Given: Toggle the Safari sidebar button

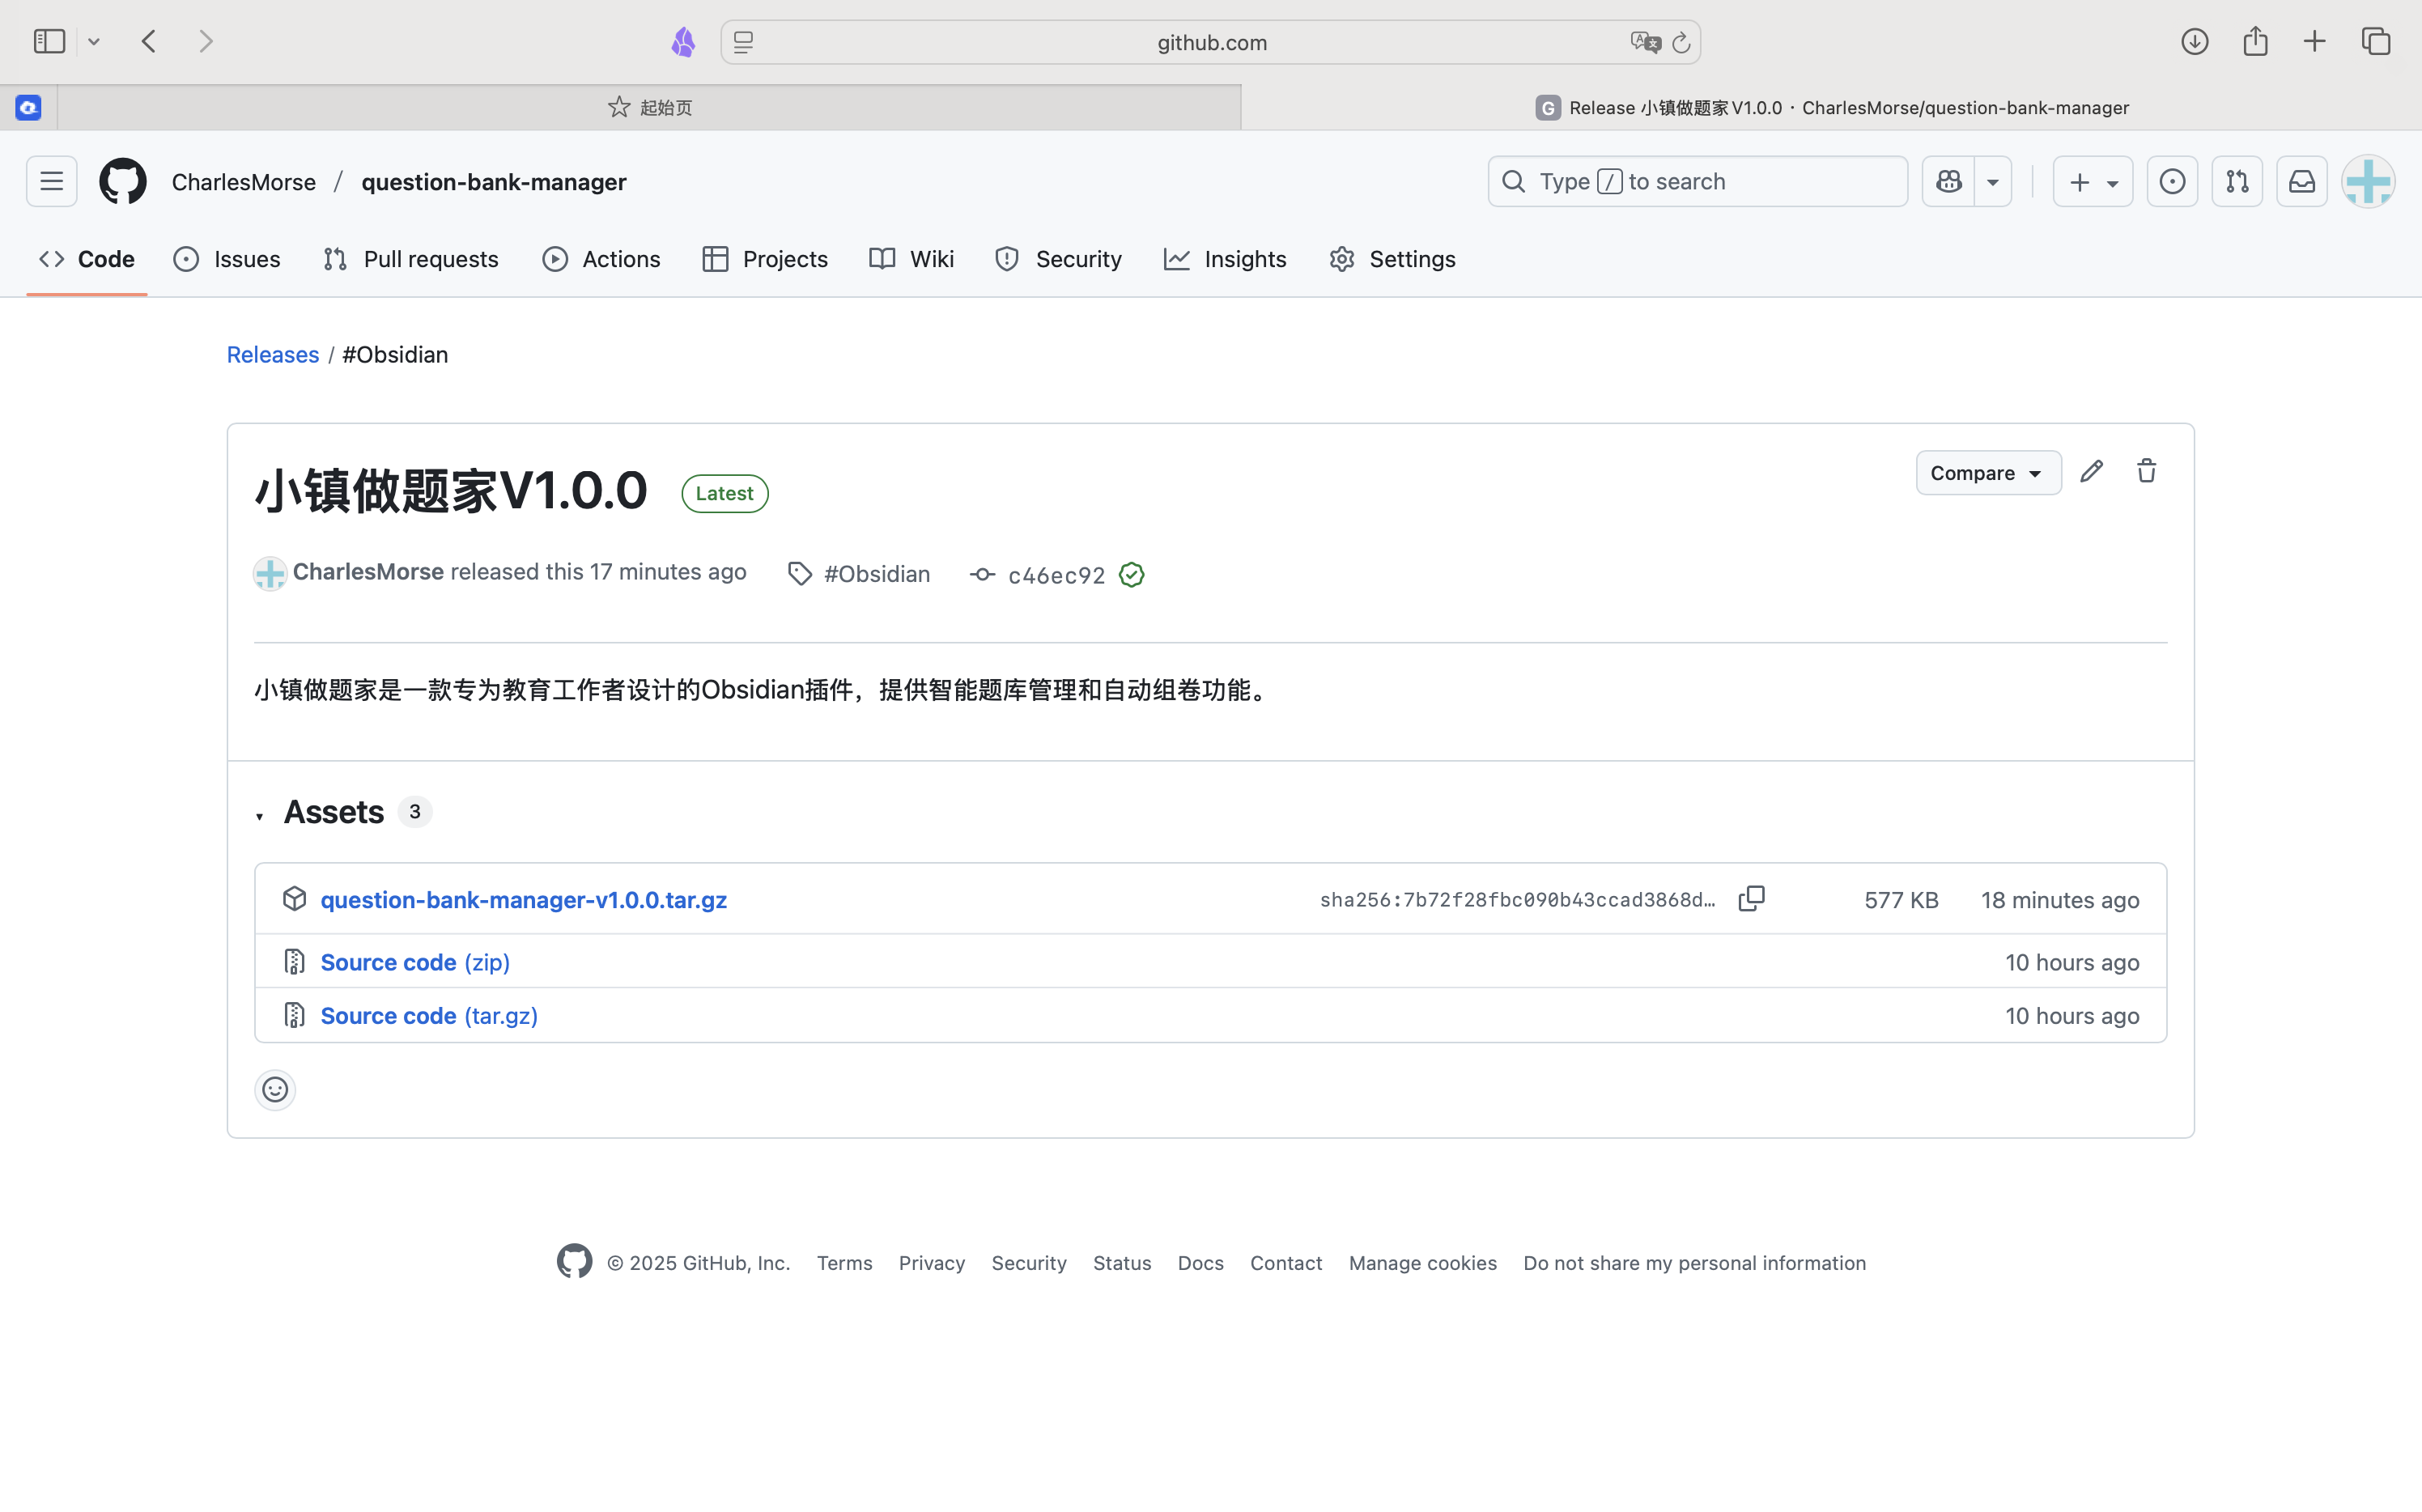Looking at the screenshot, I should point(49,42).
